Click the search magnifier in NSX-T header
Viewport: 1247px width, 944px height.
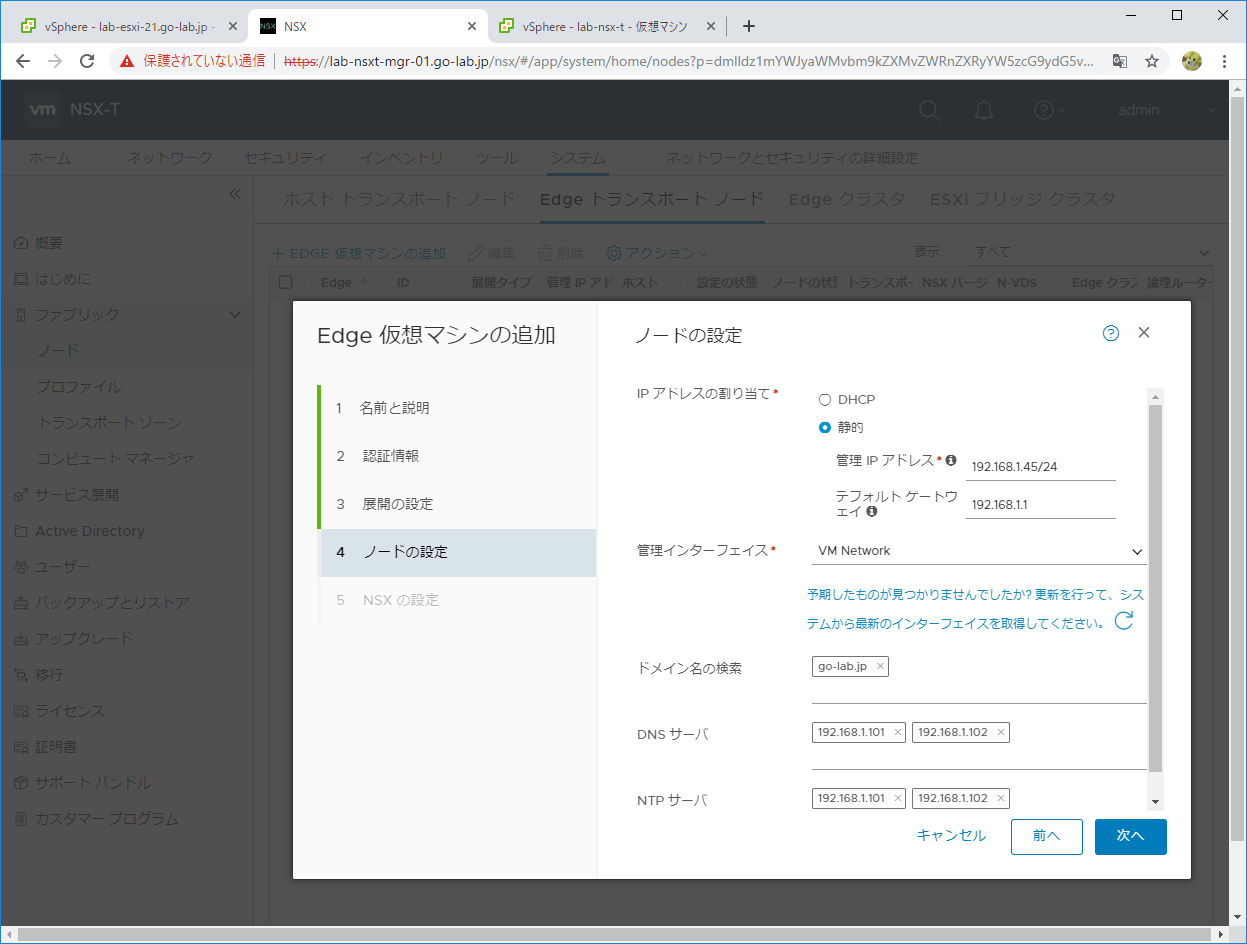[930, 110]
